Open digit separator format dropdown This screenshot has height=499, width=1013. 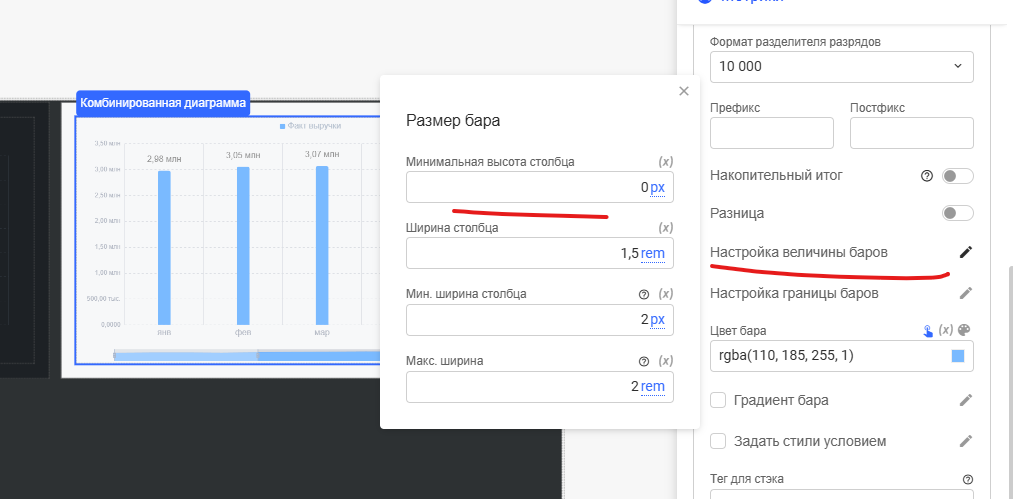tap(841, 66)
